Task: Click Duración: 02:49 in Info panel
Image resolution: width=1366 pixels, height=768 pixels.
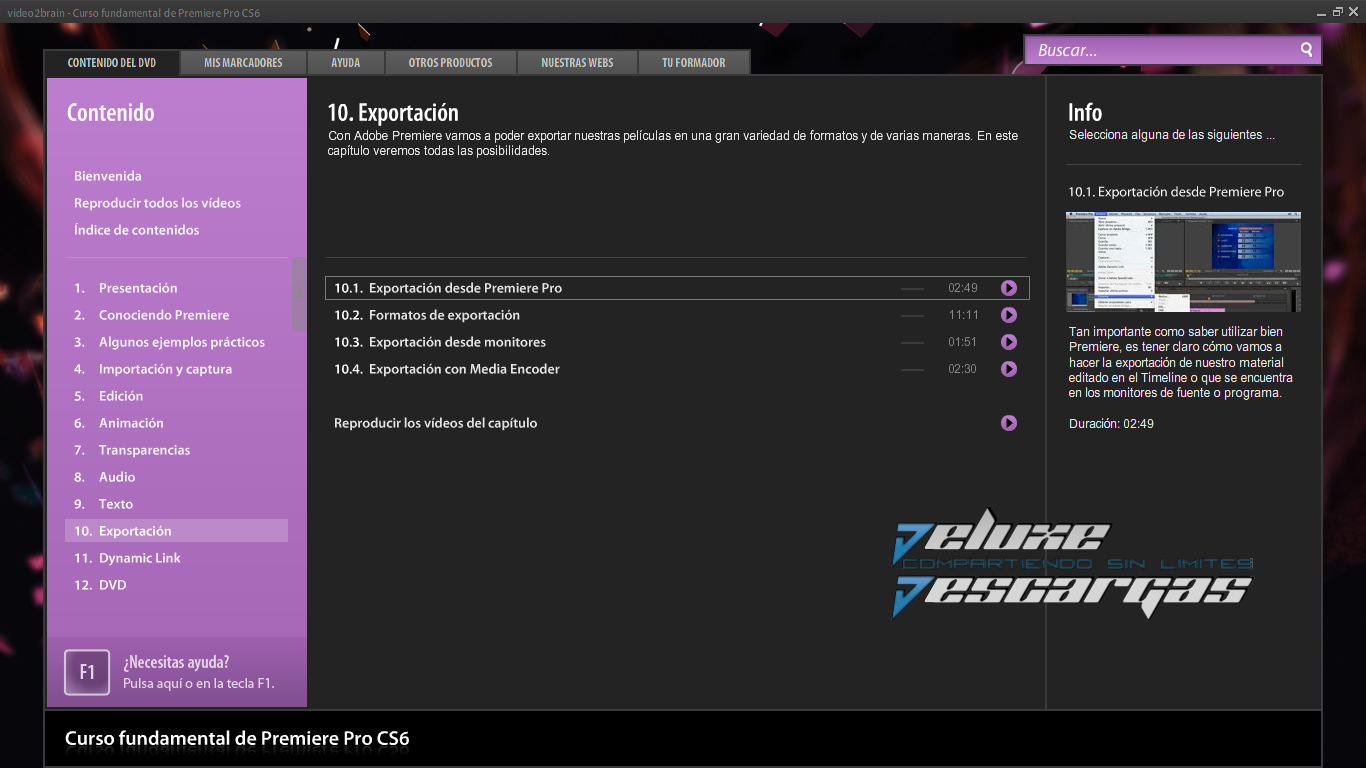Action: point(1111,424)
